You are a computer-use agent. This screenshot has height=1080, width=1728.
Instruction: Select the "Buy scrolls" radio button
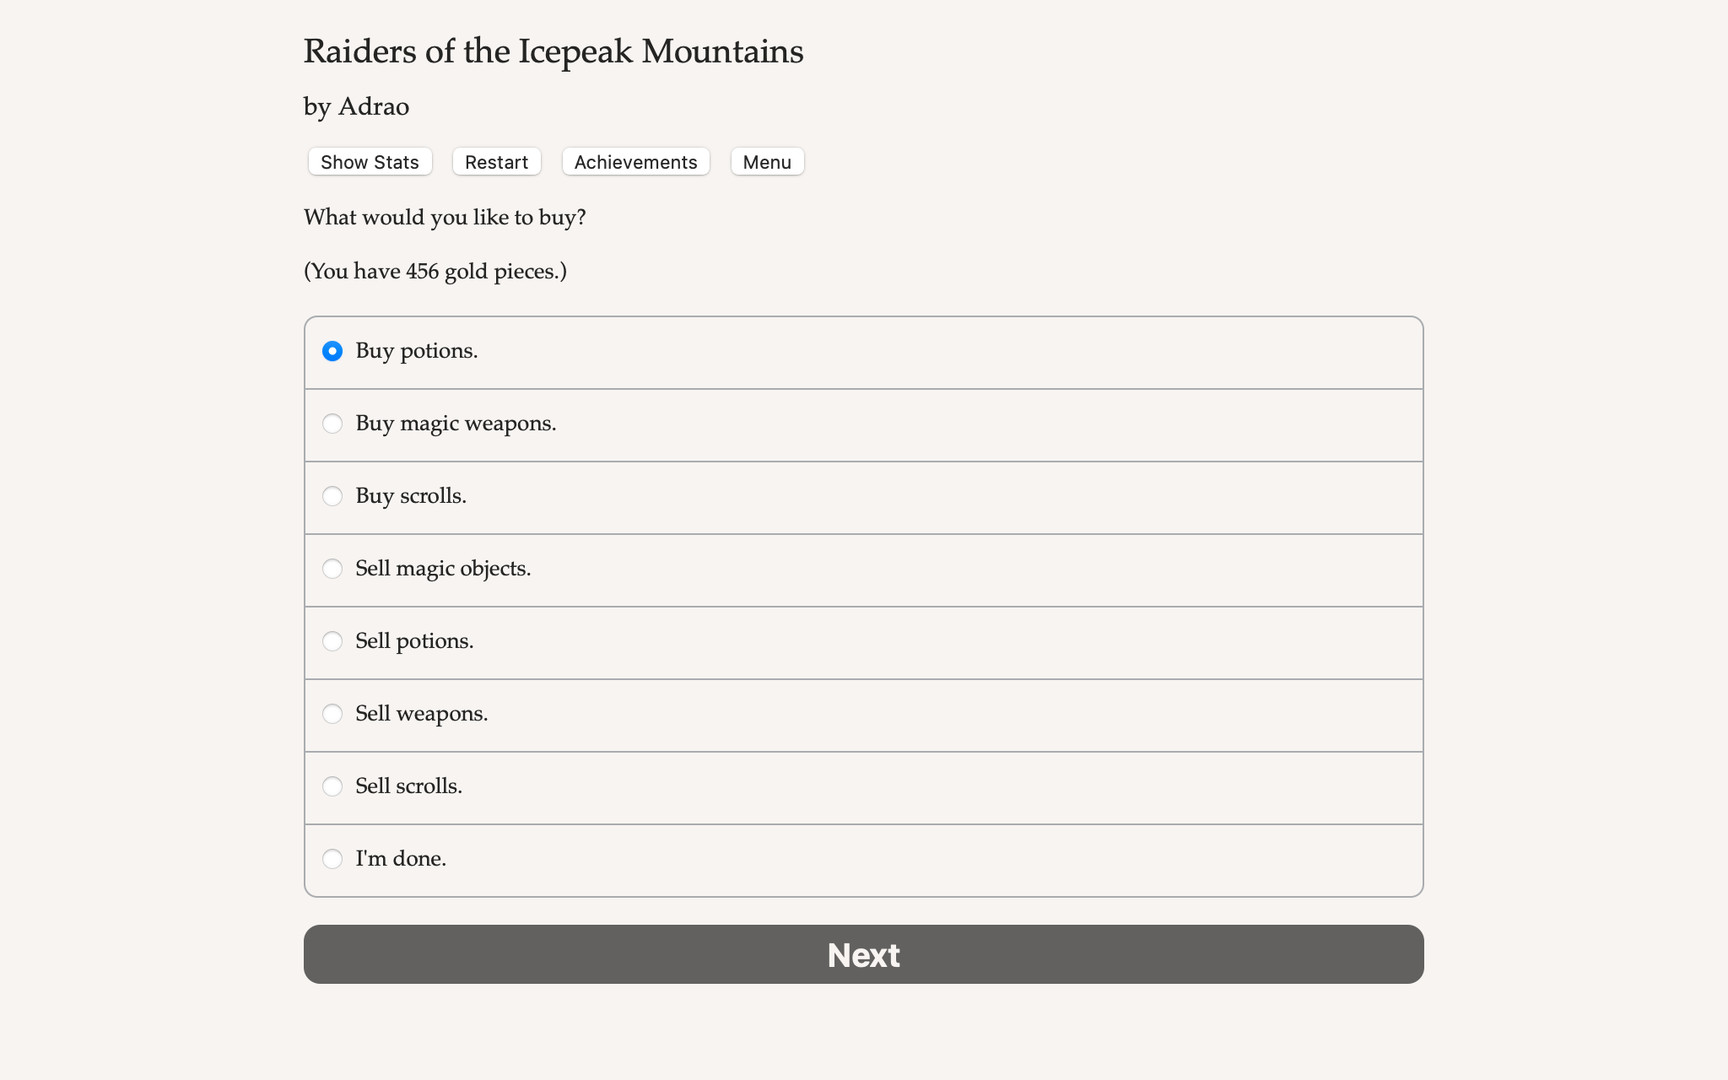tap(332, 496)
